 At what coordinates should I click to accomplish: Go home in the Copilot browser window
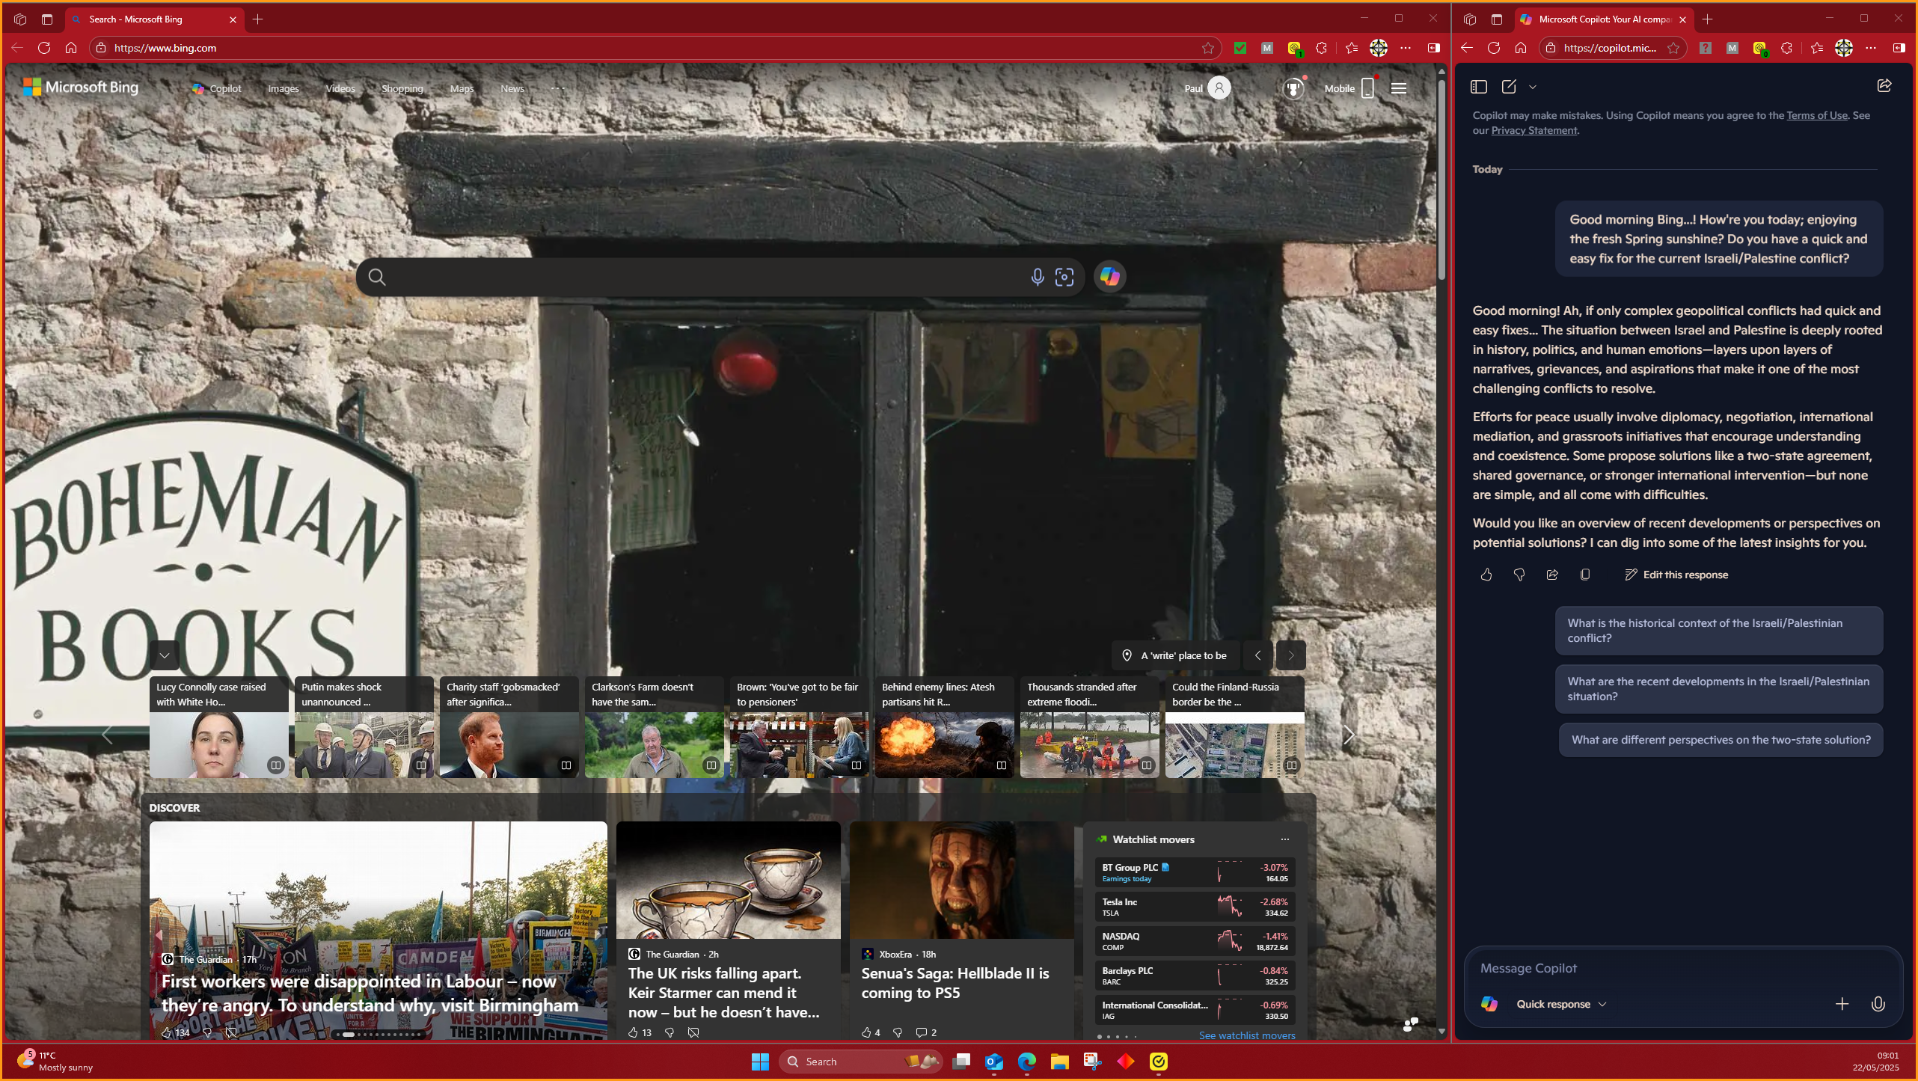(1520, 48)
